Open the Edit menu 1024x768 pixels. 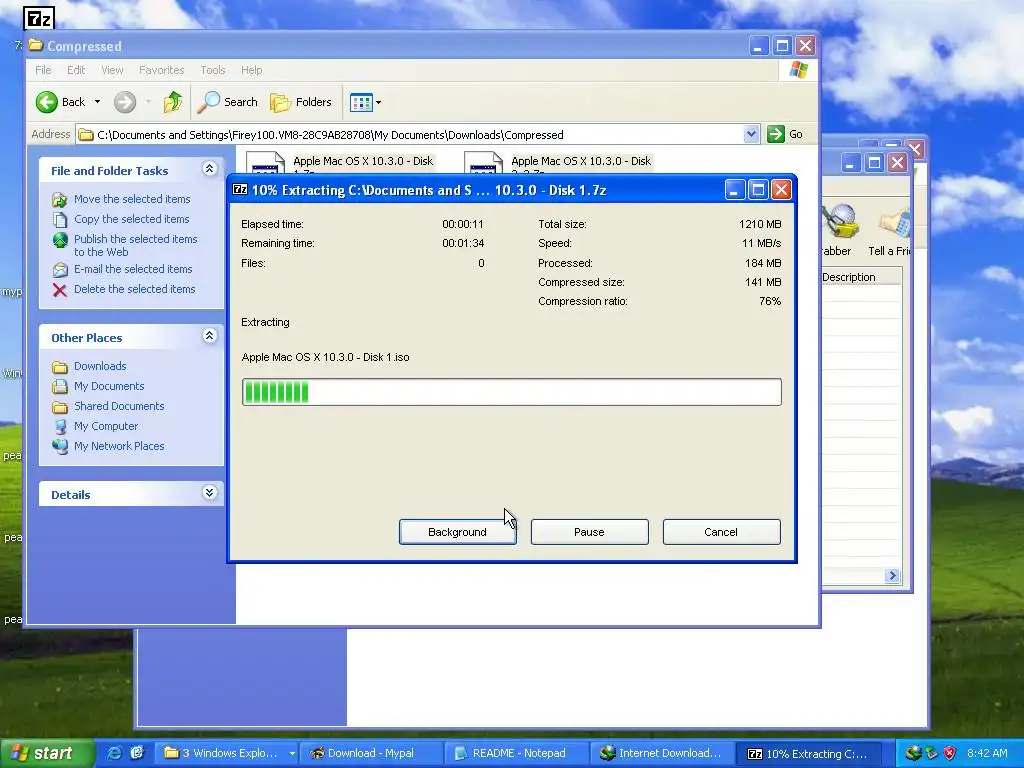pos(76,70)
